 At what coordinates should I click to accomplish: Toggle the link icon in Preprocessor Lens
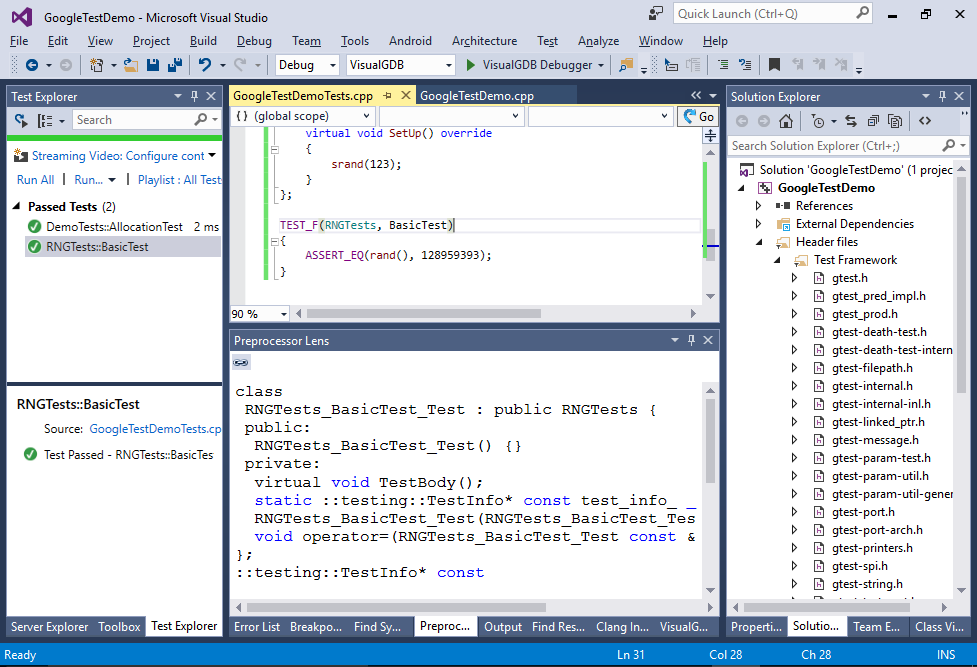tap(241, 362)
